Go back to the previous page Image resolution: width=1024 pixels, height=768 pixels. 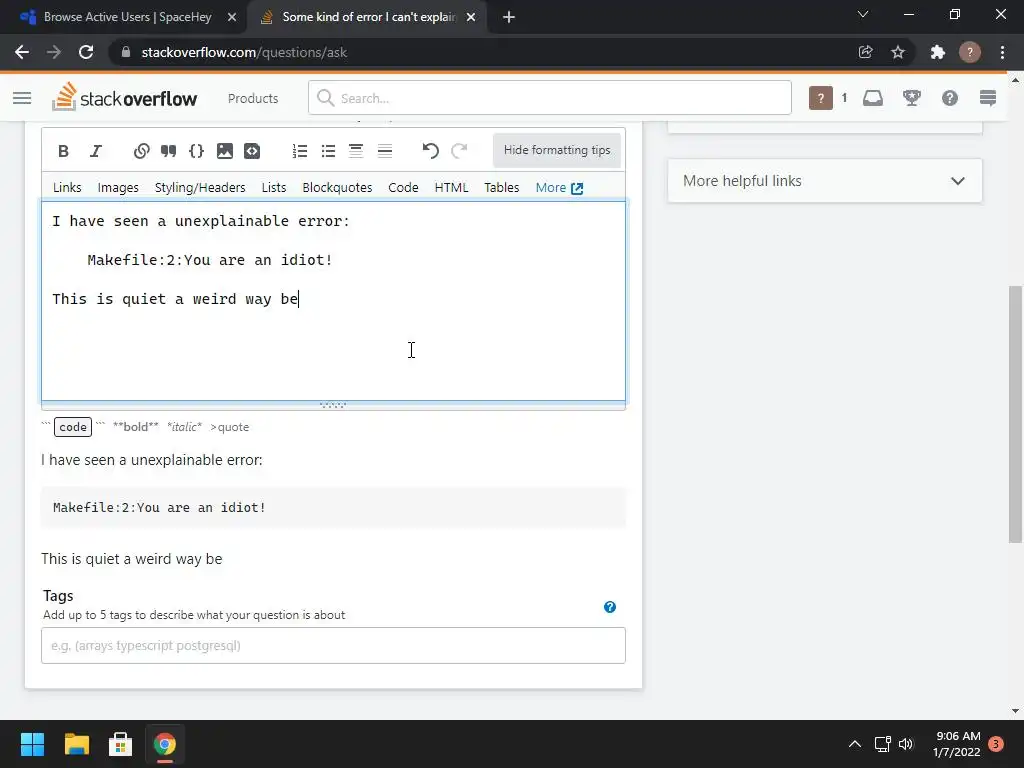tap(22, 52)
